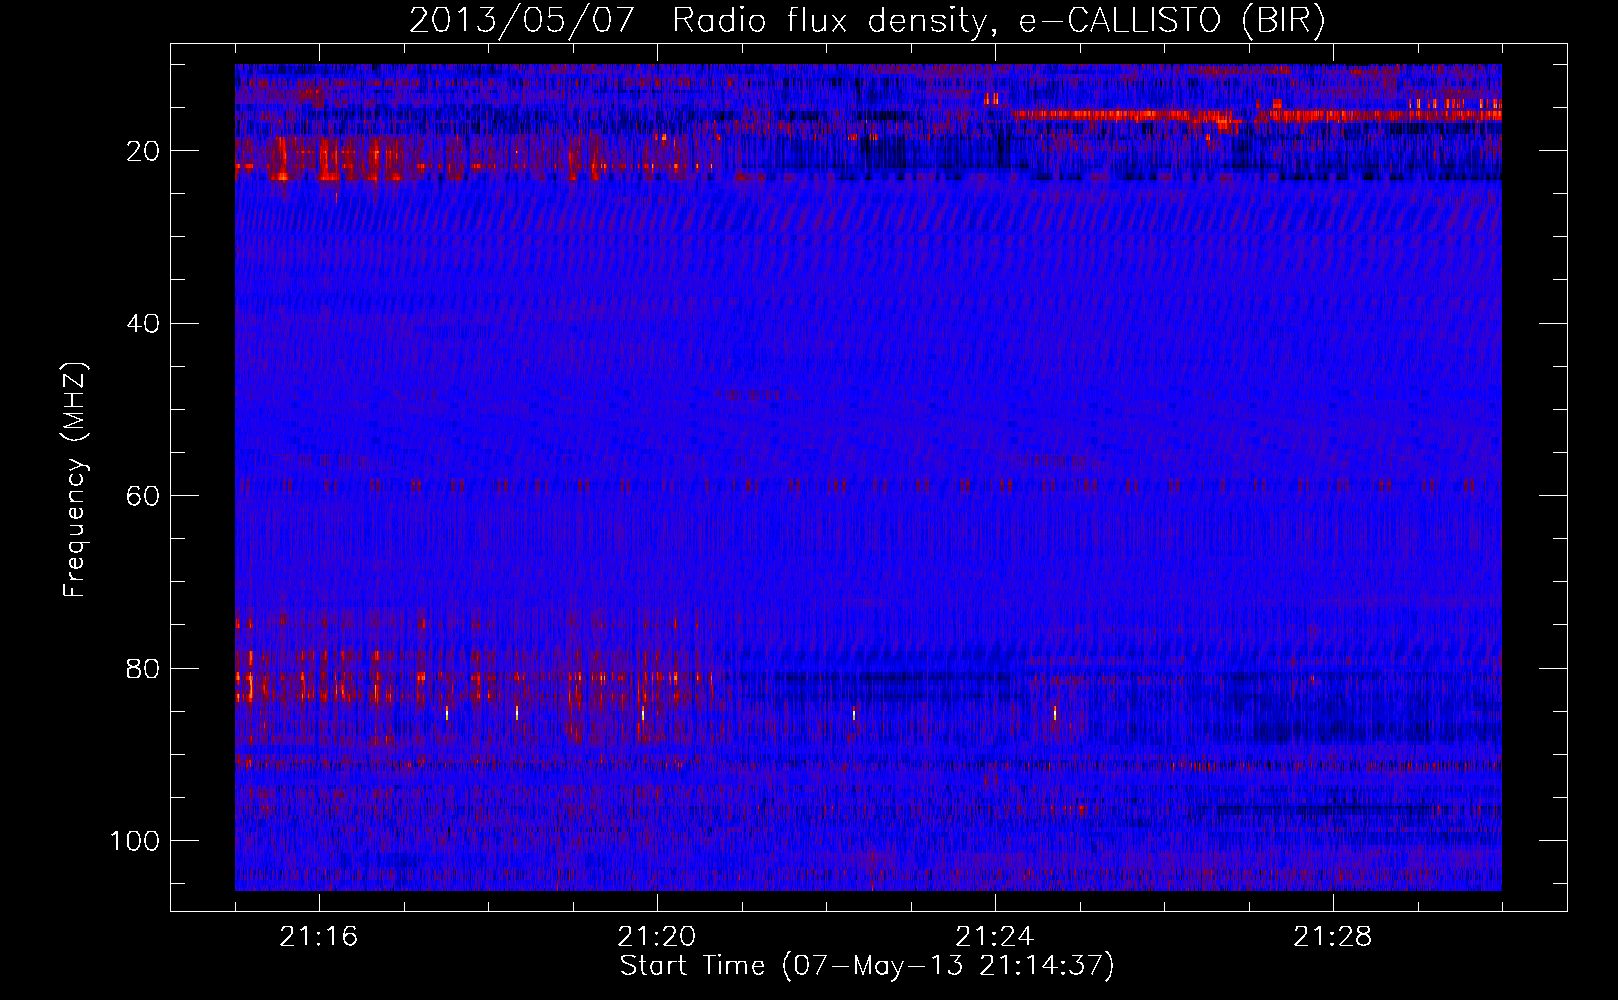Click the 21:28 time tick label
Viewport: 1618px width, 1000px height.
[x=1333, y=937]
